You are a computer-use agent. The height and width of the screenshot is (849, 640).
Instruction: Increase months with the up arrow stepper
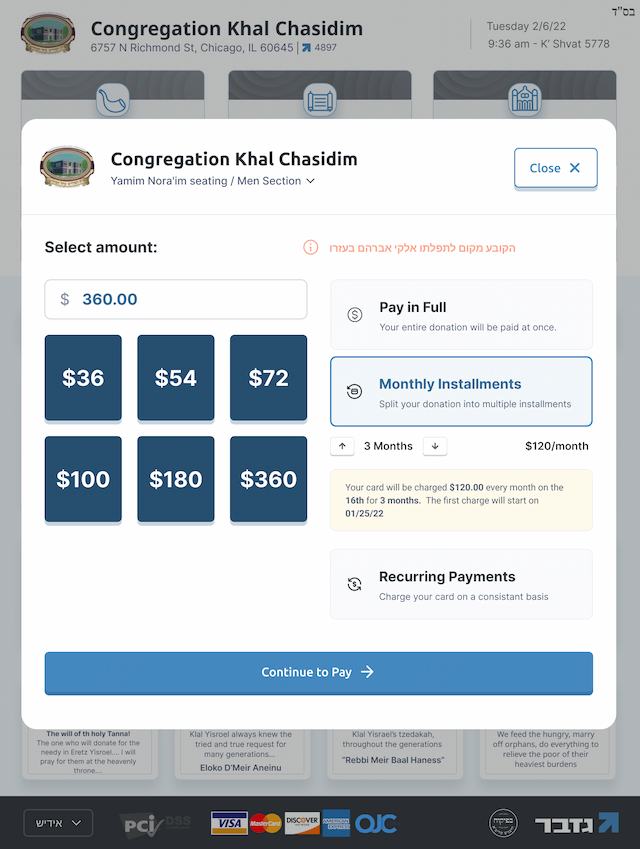pos(342,446)
